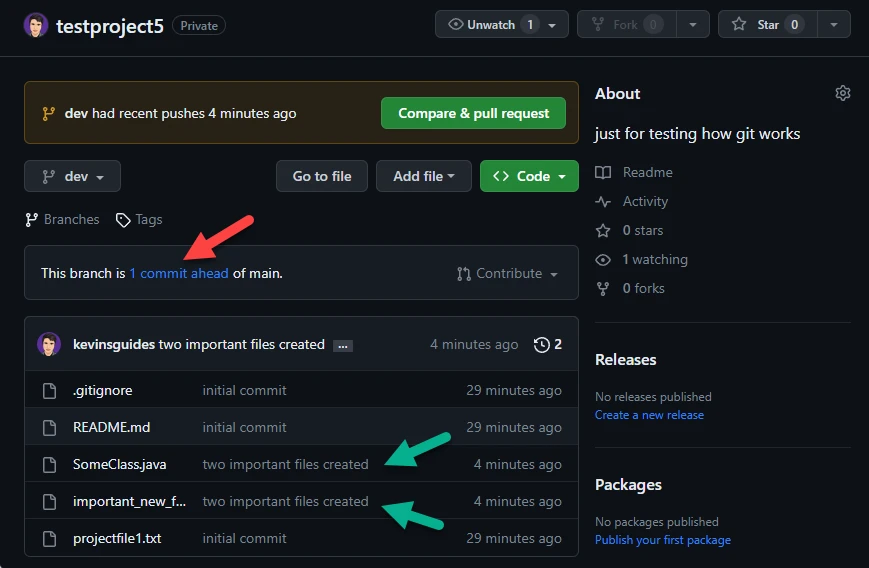Open the 1 commit ahead link
The width and height of the screenshot is (869, 568).
pyautogui.click(x=179, y=273)
